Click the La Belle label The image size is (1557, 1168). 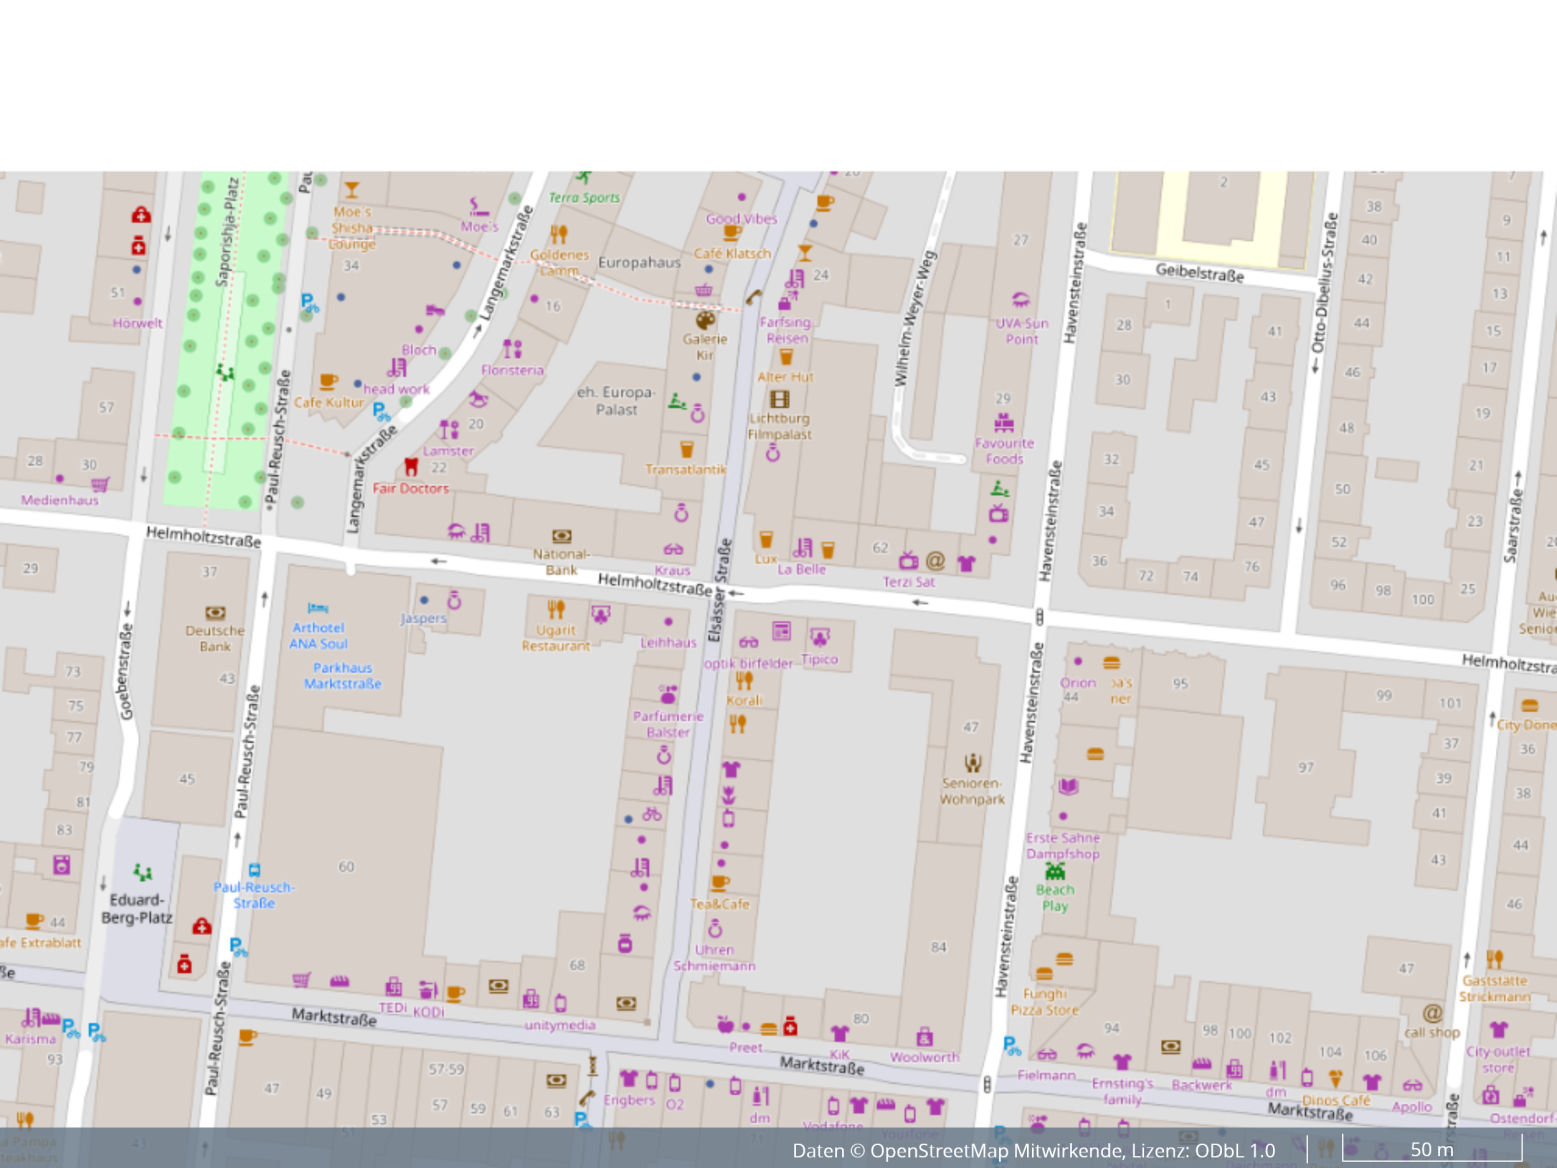[x=802, y=569]
